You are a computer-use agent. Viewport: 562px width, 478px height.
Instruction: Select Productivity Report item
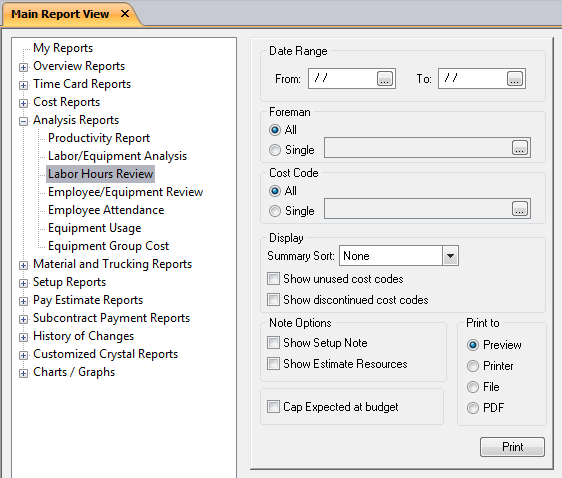(x=99, y=138)
